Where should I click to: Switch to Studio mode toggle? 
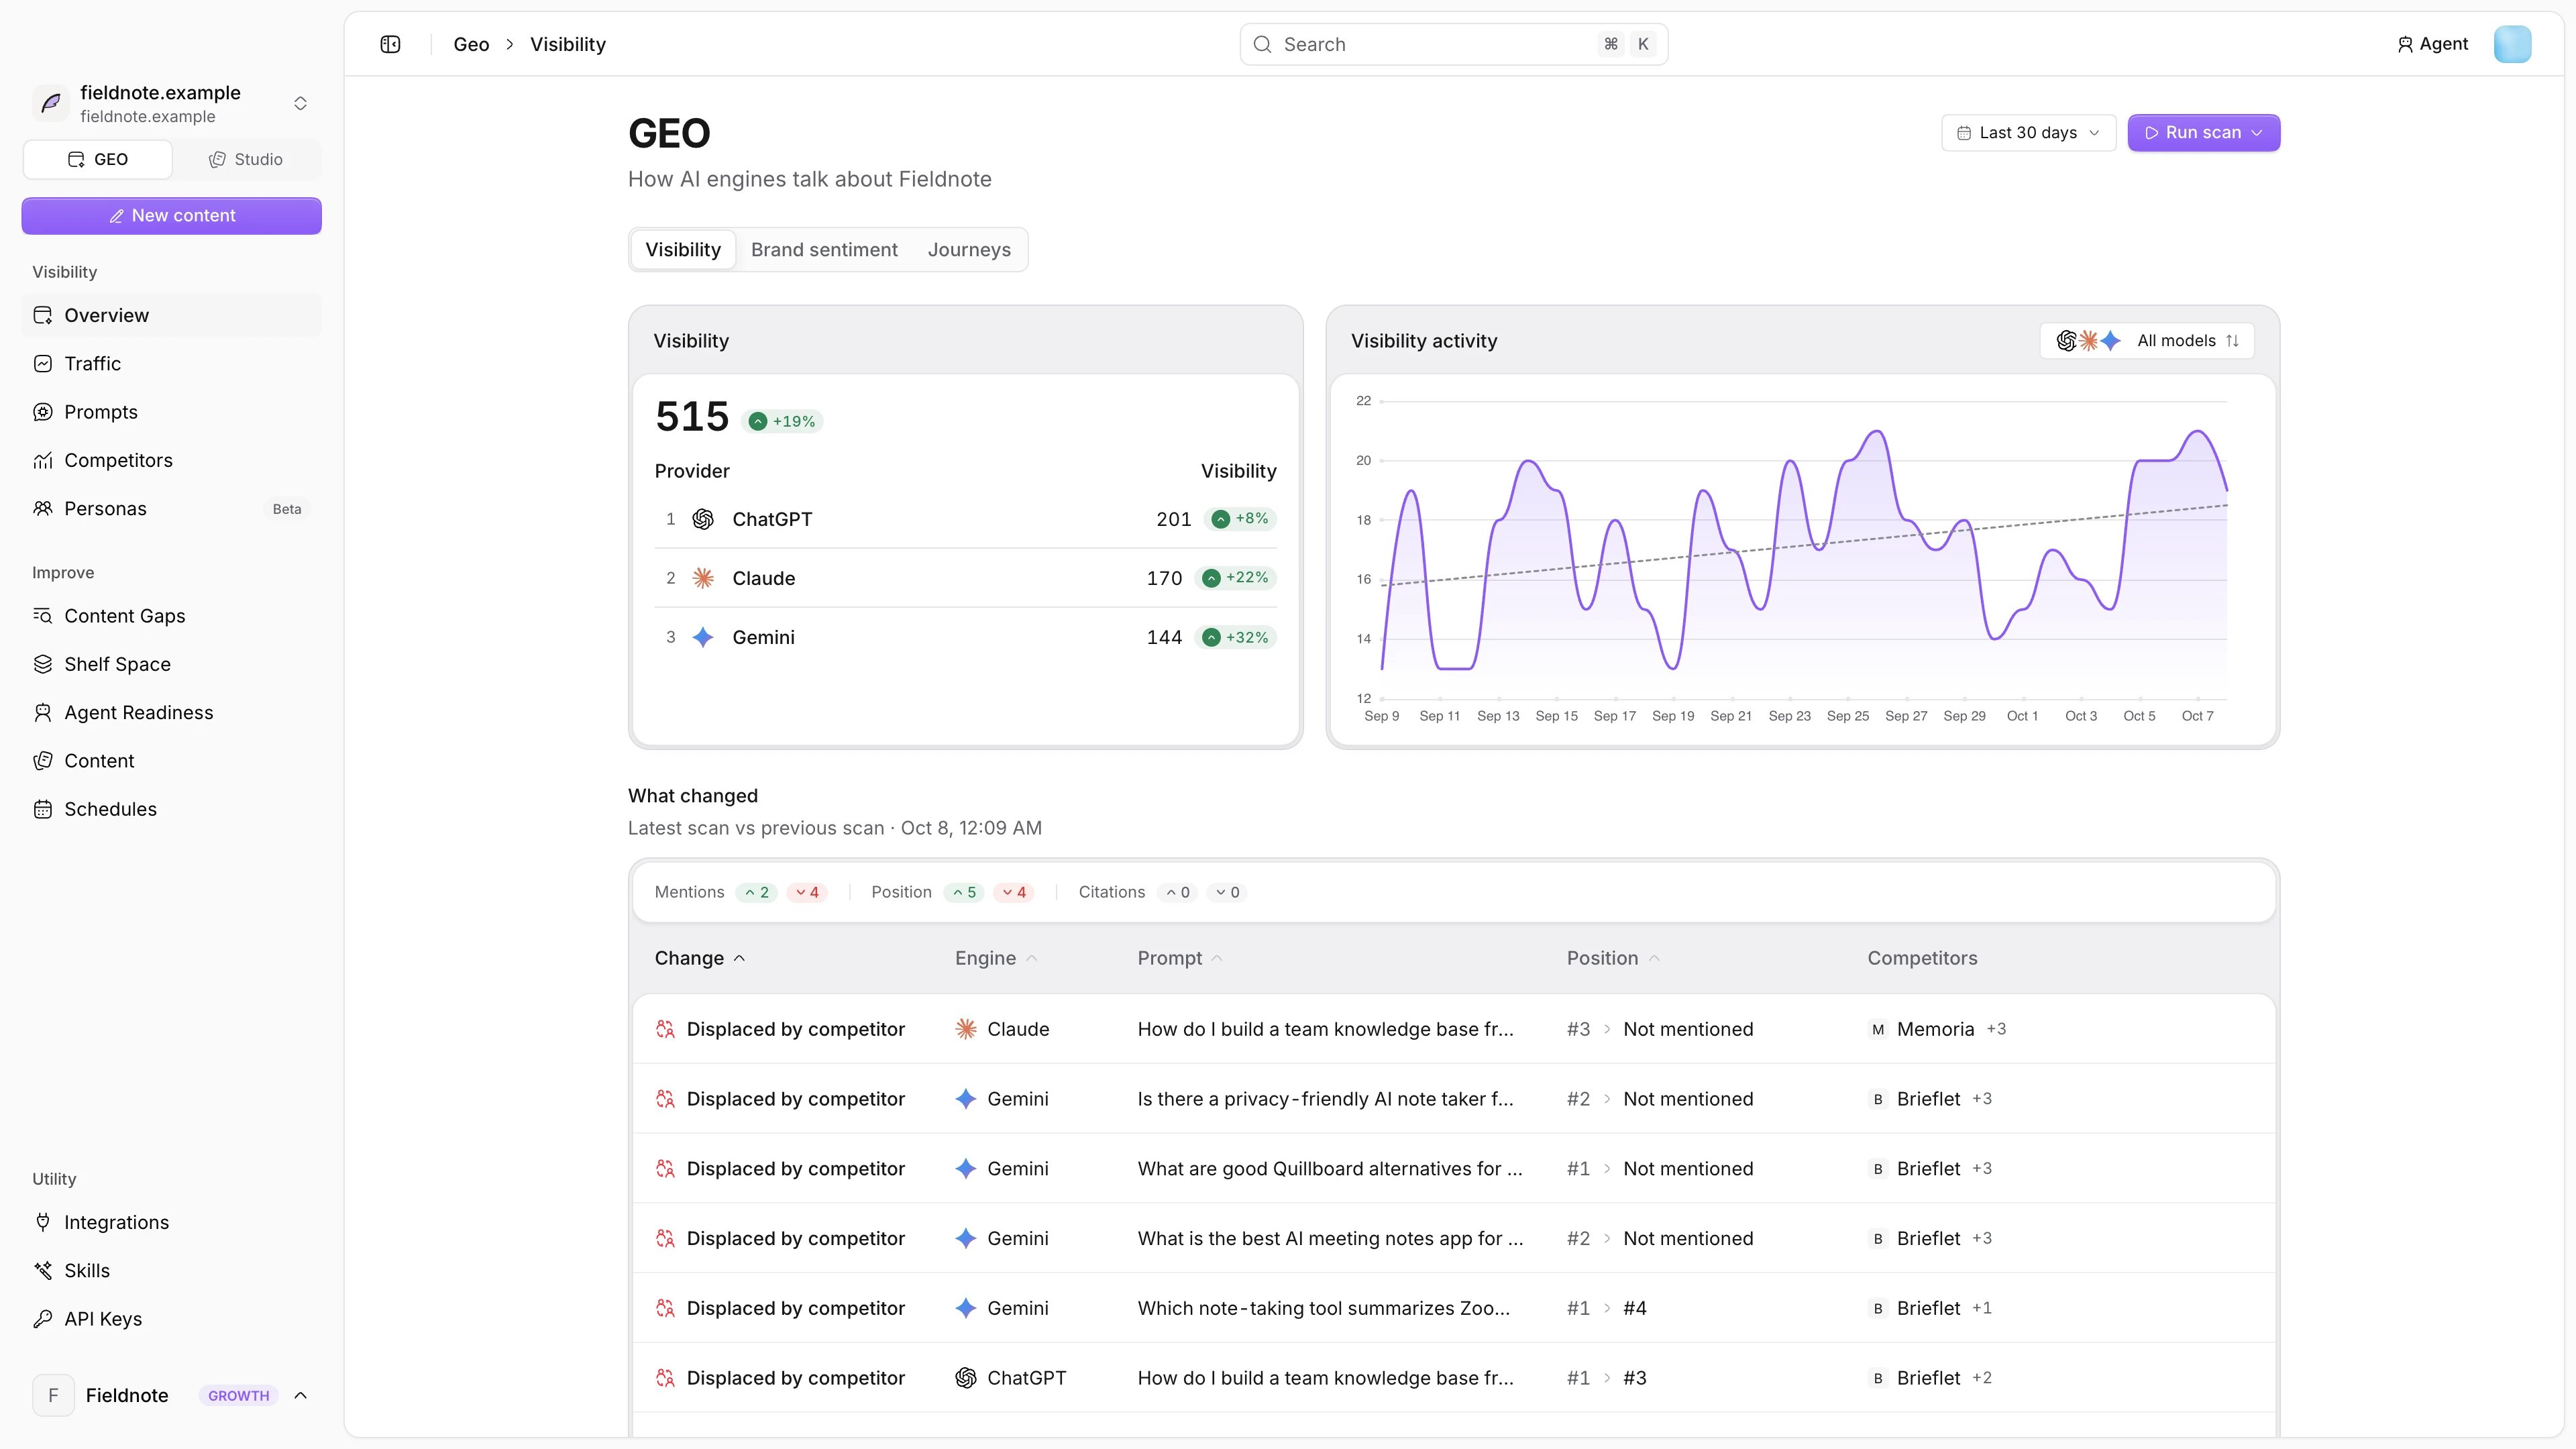(x=246, y=159)
